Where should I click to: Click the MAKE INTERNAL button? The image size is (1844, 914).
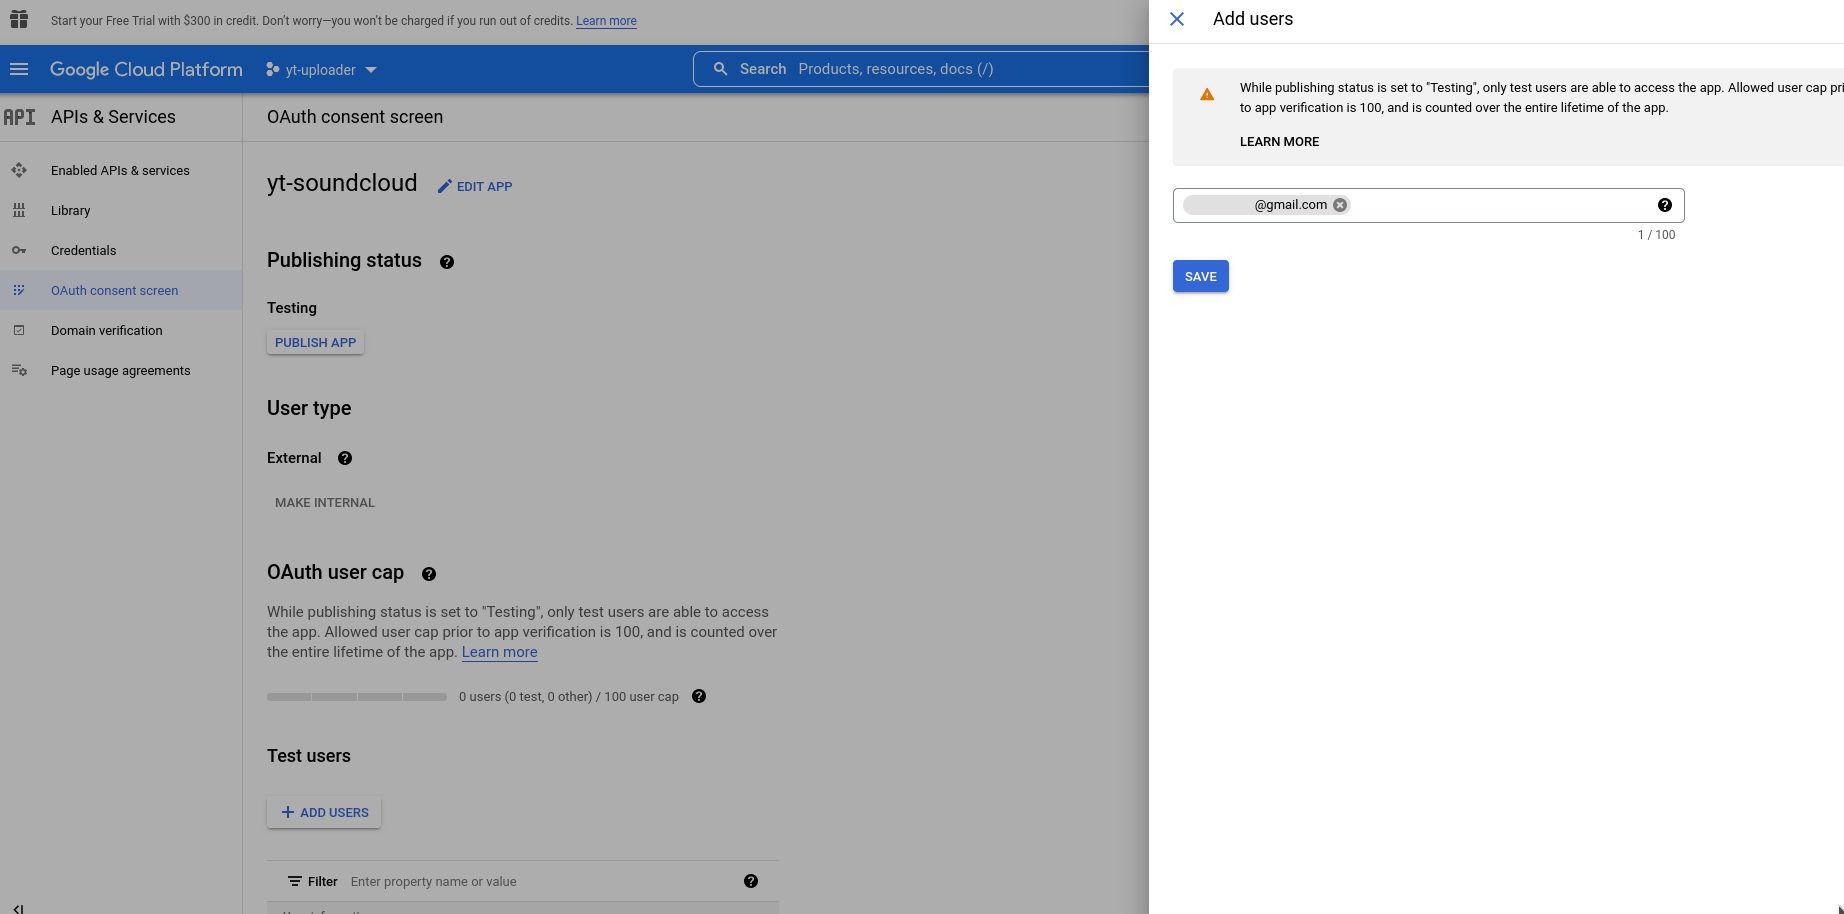click(x=325, y=503)
